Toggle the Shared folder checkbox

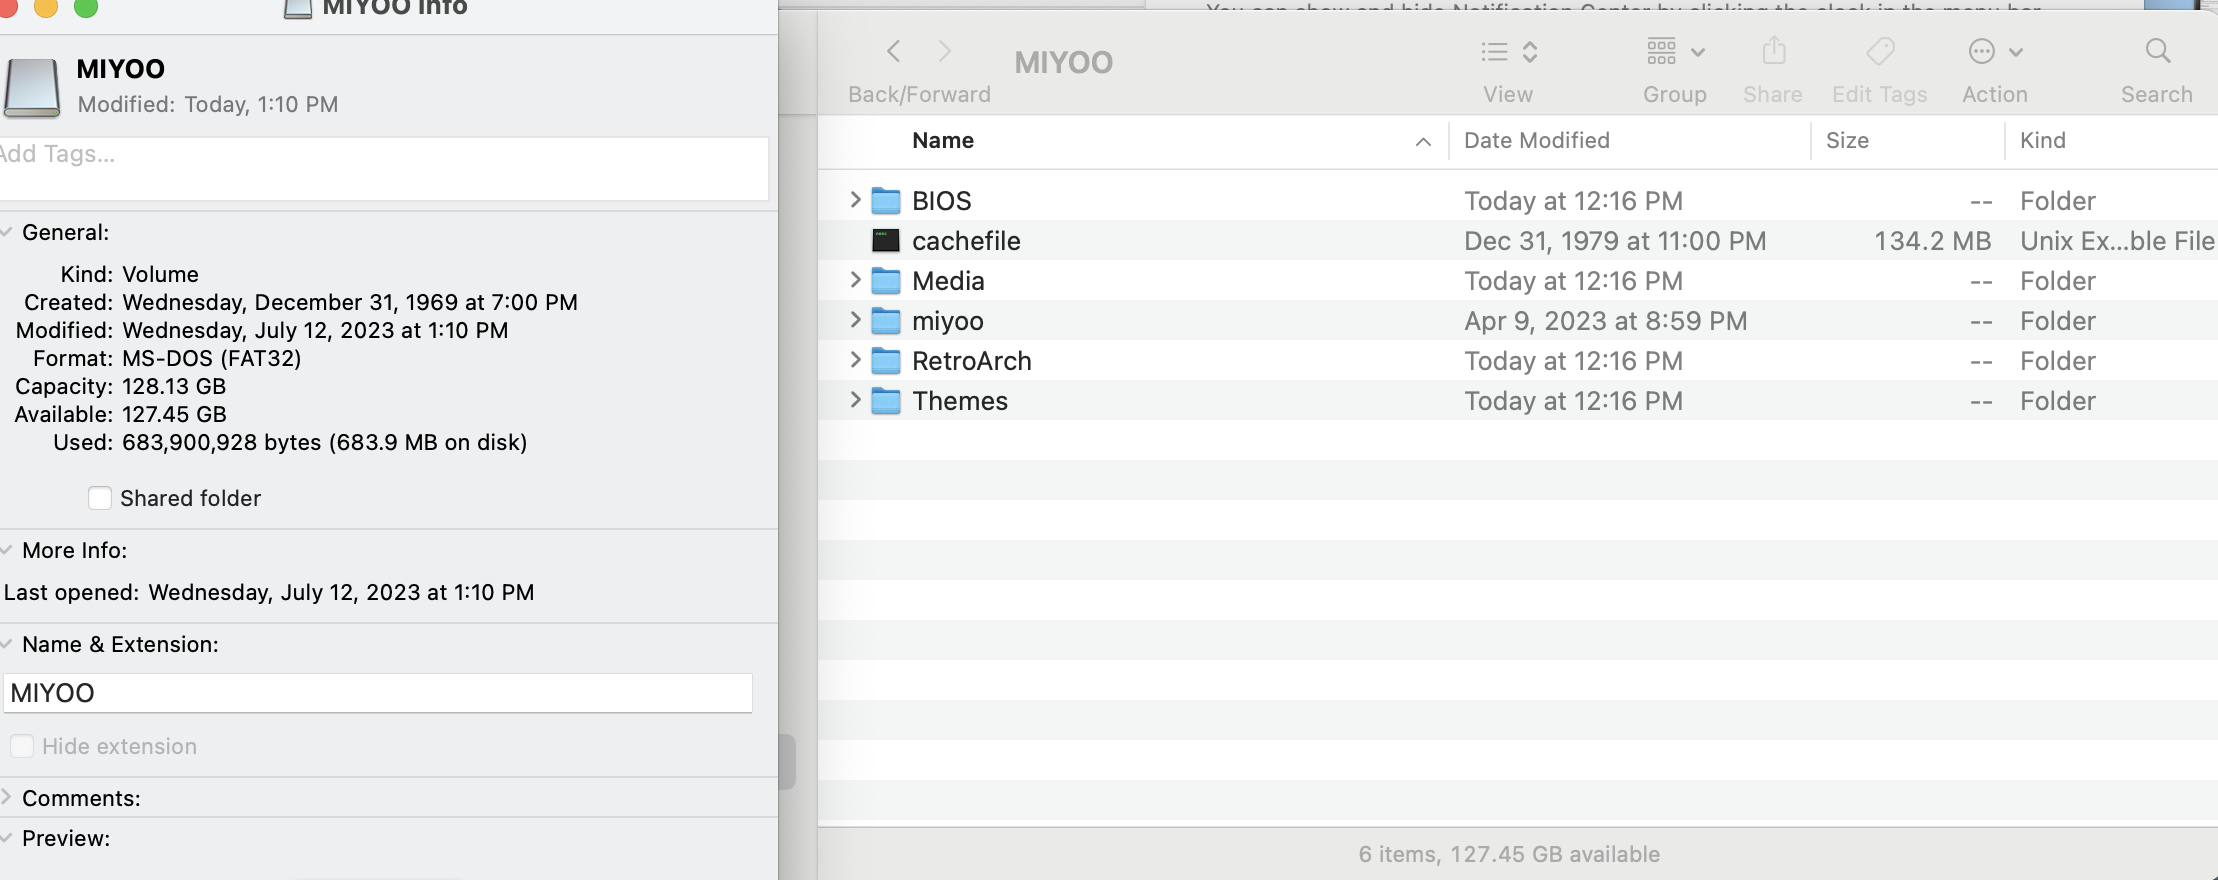pyautogui.click(x=100, y=498)
